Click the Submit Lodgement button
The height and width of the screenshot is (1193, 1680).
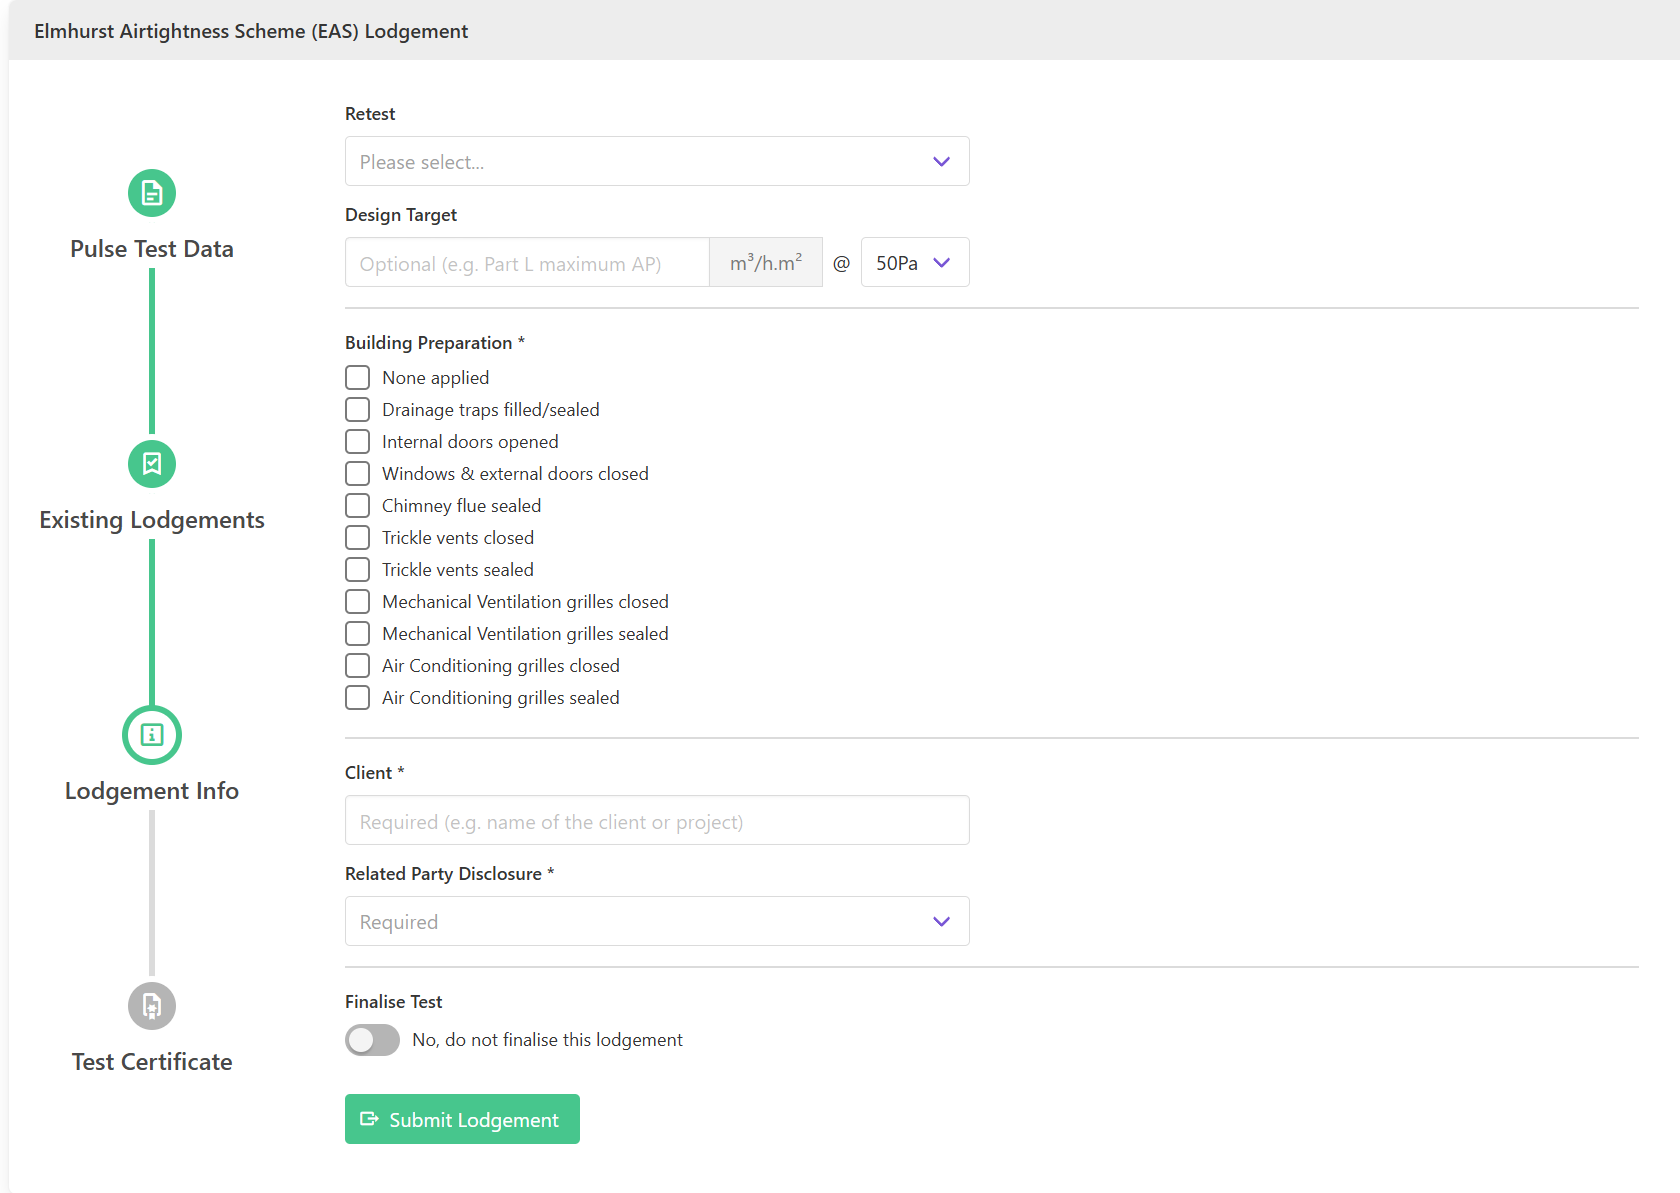[x=462, y=1119]
